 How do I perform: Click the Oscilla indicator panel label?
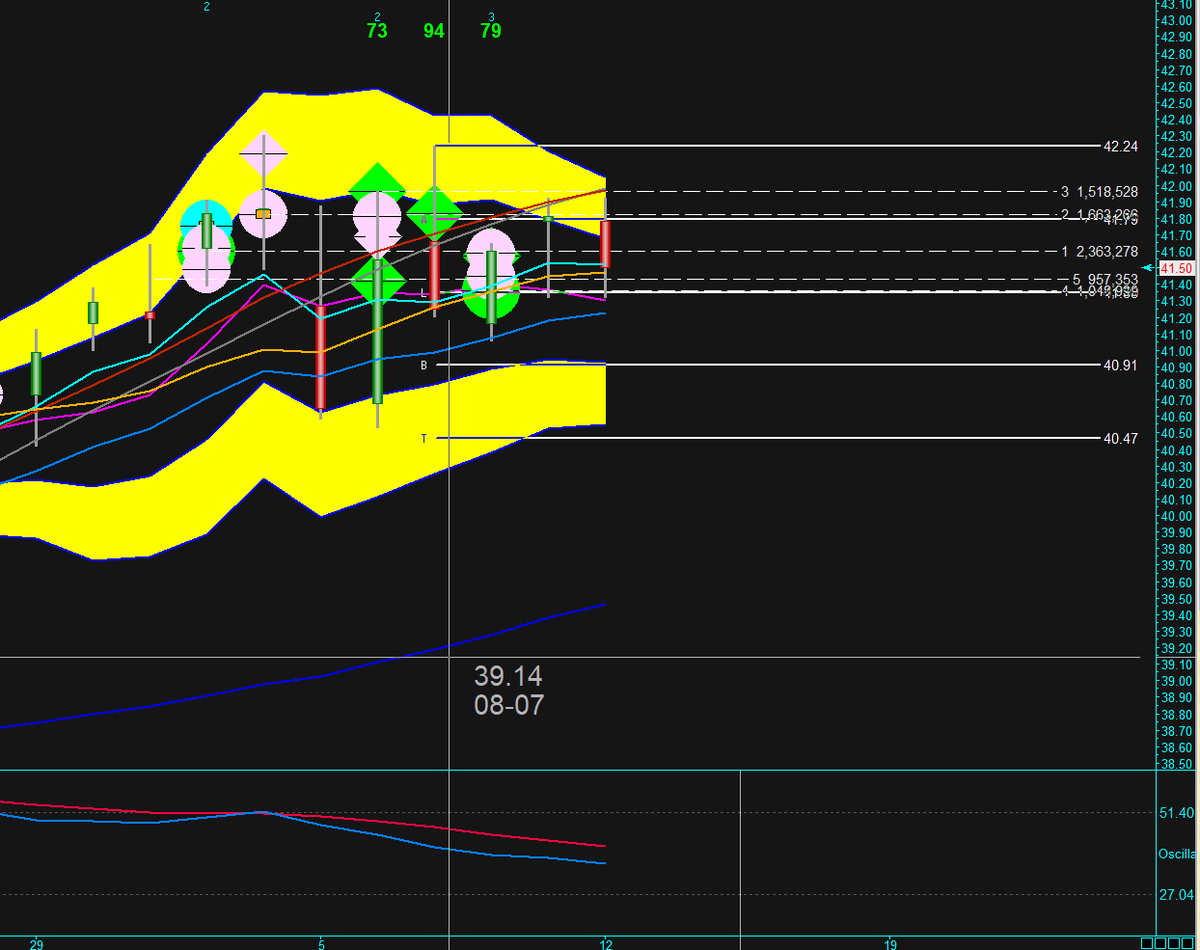pyautogui.click(x=1178, y=854)
